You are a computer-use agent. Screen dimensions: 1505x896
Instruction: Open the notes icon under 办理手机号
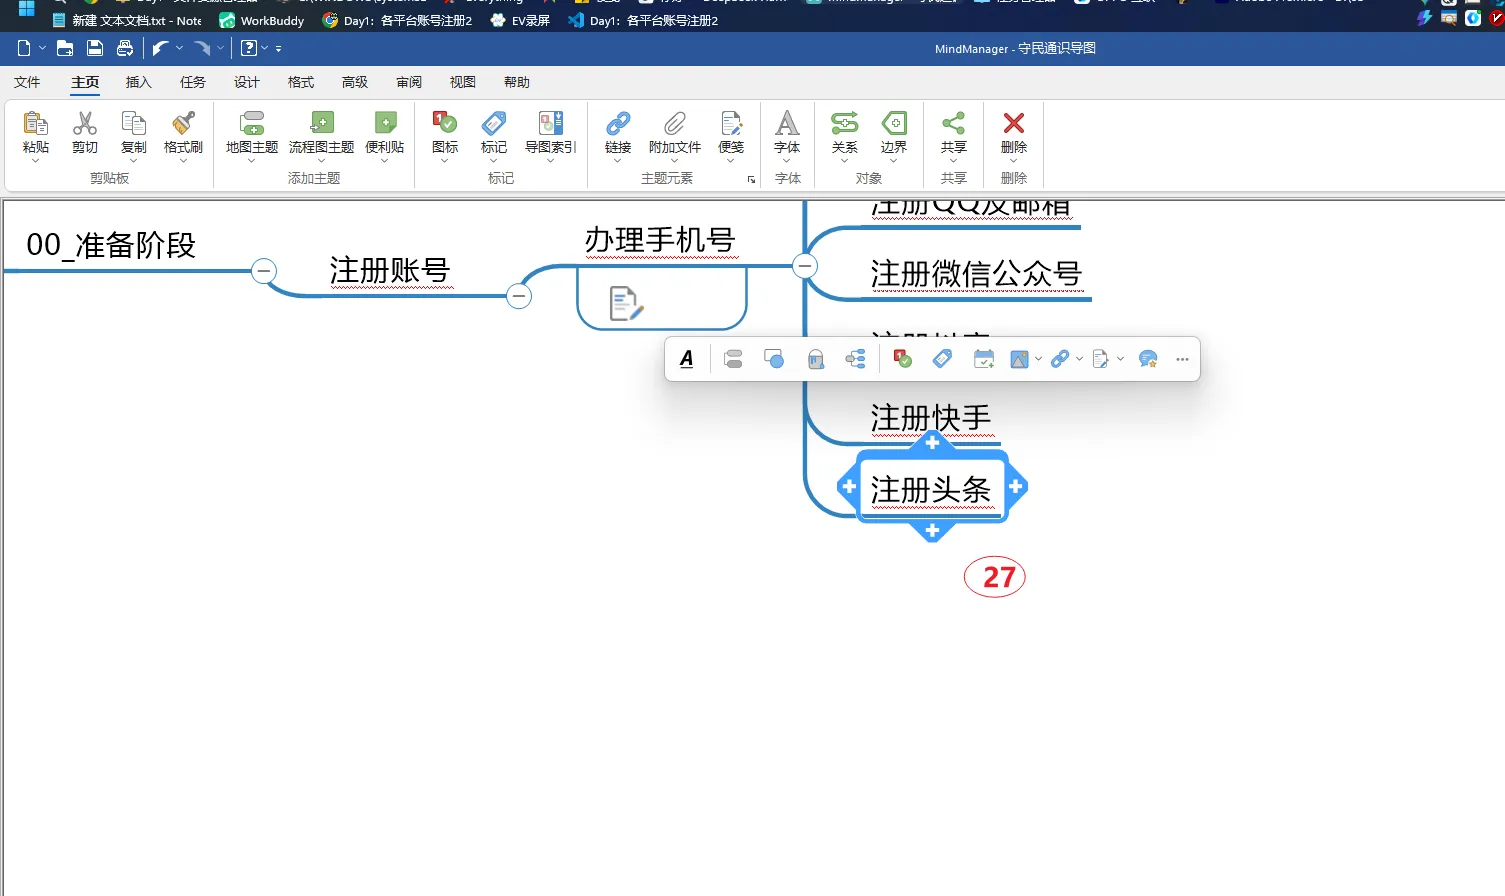tap(626, 303)
